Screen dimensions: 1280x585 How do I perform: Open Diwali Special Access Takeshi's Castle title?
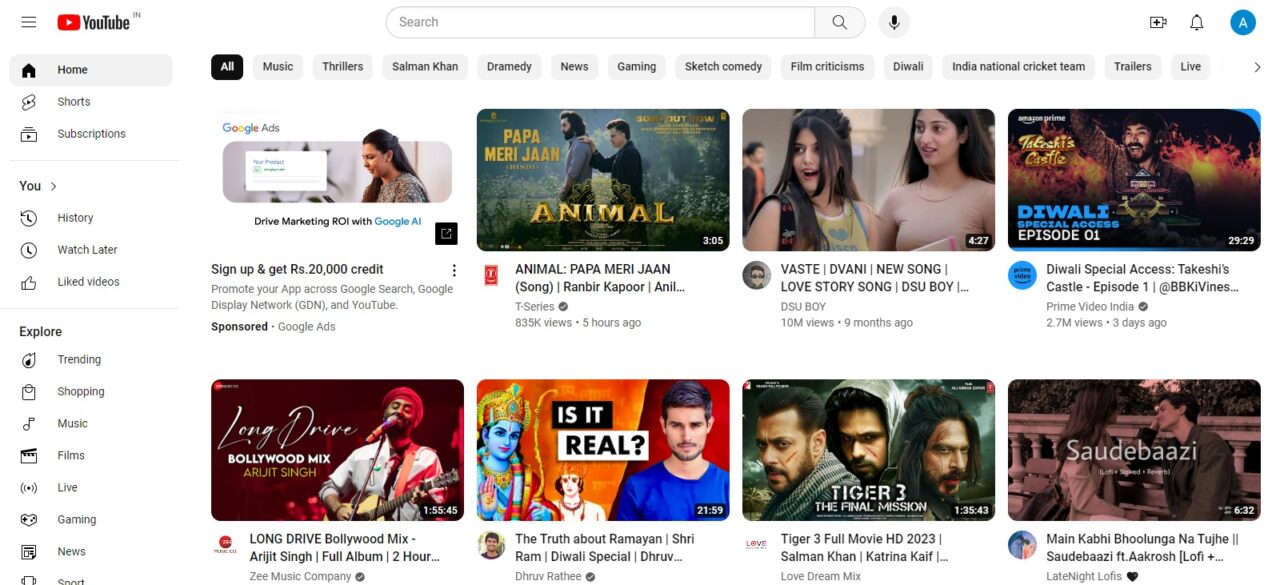click(x=1143, y=278)
